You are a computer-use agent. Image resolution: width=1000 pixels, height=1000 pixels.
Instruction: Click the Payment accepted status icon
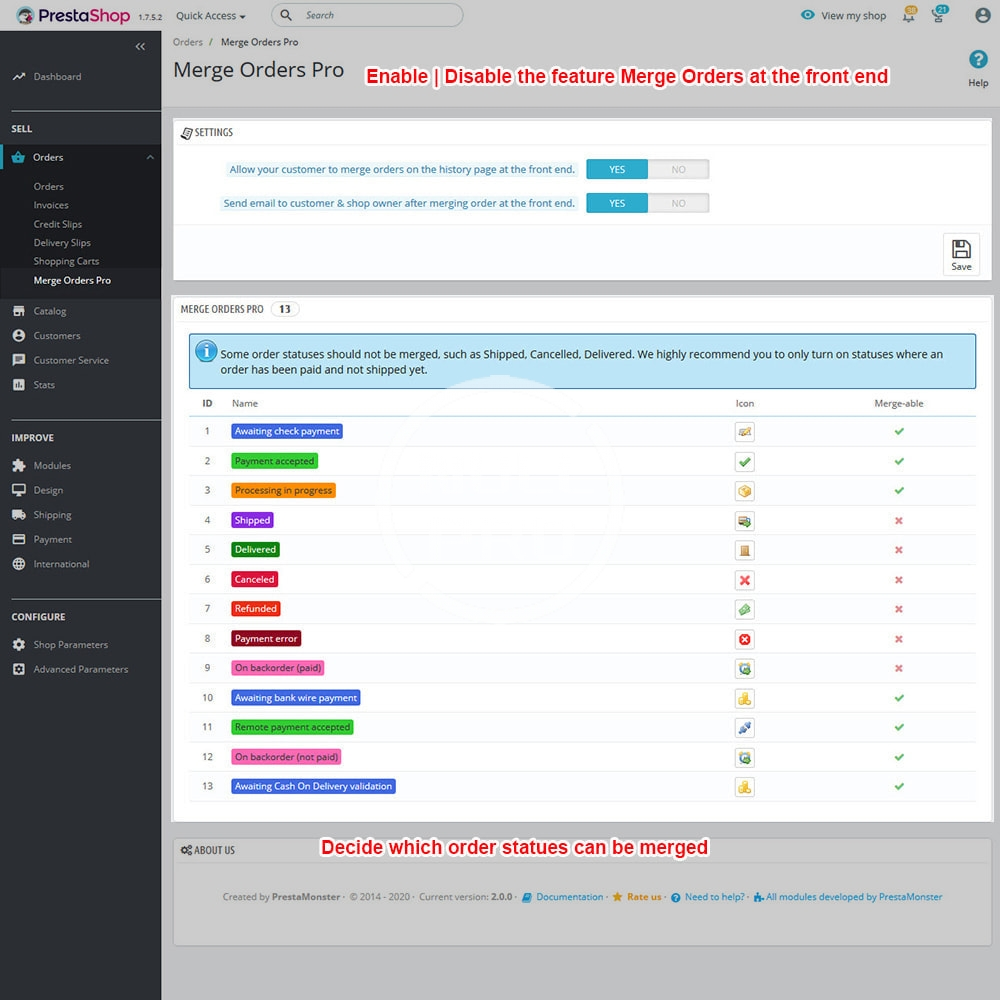[743, 462]
